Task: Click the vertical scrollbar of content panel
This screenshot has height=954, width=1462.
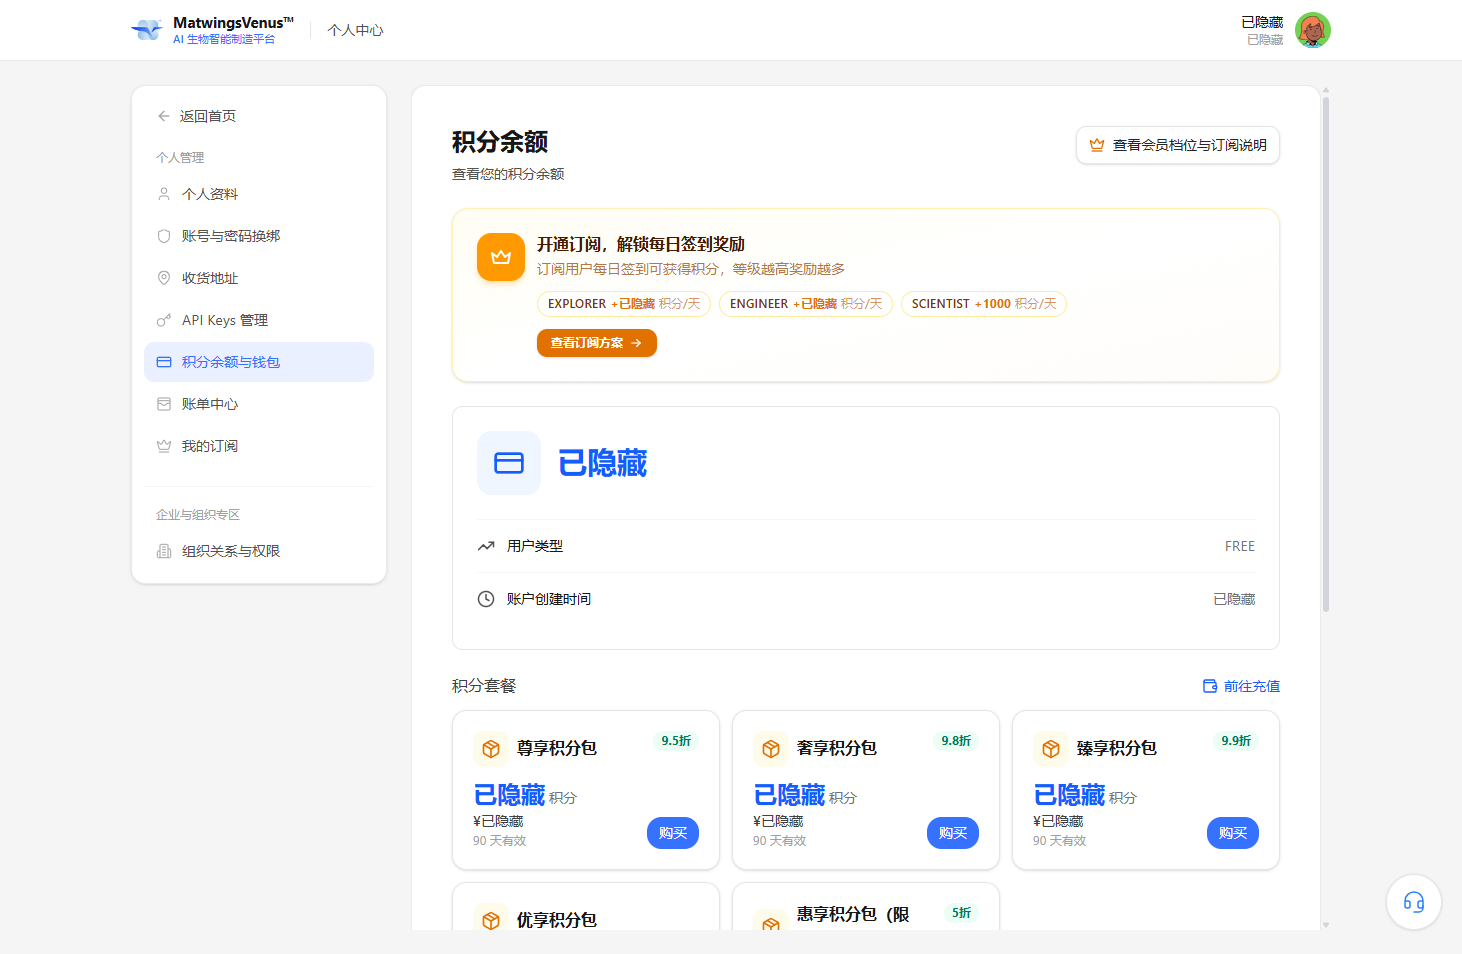Action: (x=1326, y=355)
